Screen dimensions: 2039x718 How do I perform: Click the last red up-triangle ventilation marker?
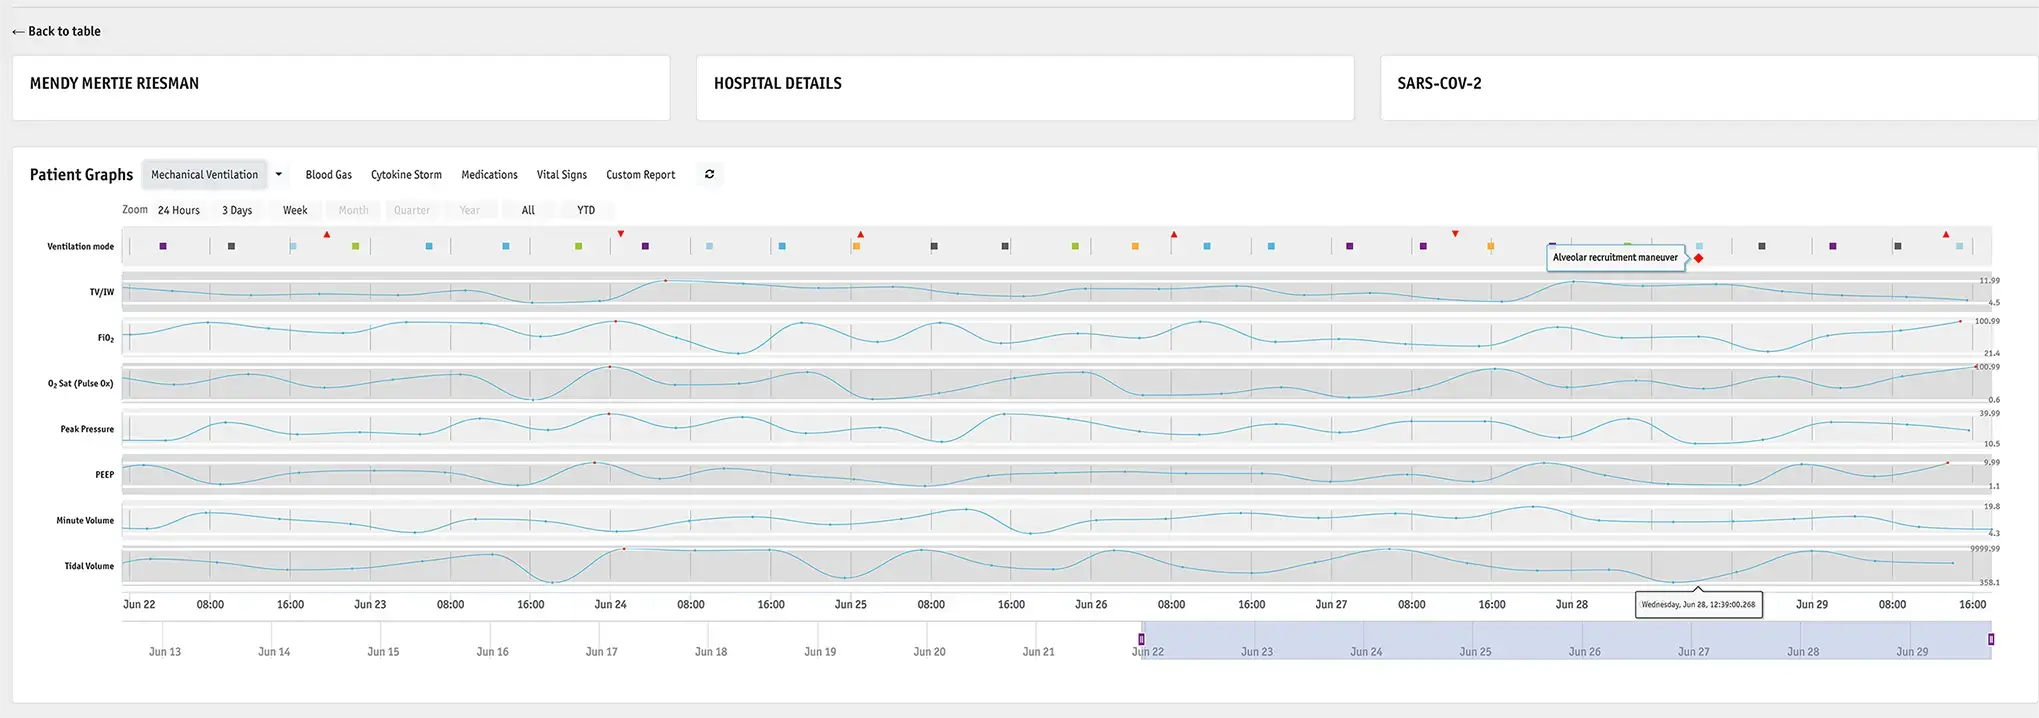pyautogui.click(x=1946, y=234)
